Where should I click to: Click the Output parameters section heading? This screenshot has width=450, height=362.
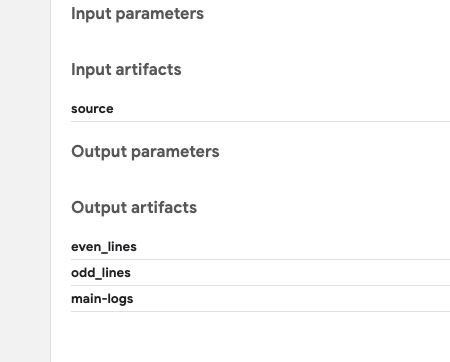[x=145, y=152]
